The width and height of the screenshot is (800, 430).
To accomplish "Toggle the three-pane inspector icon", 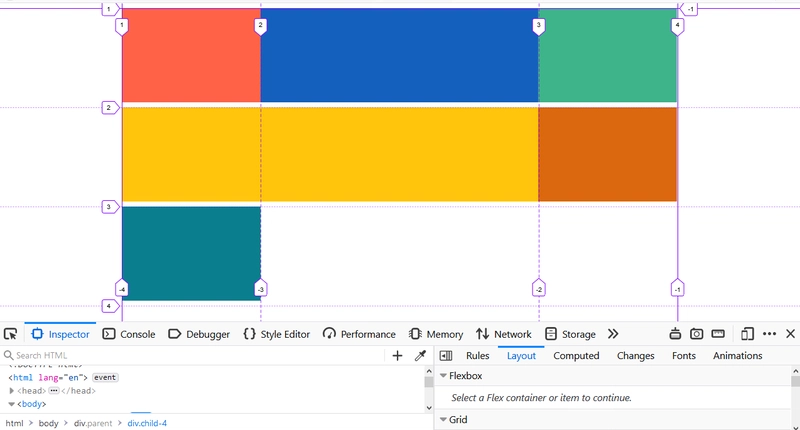I will point(446,356).
